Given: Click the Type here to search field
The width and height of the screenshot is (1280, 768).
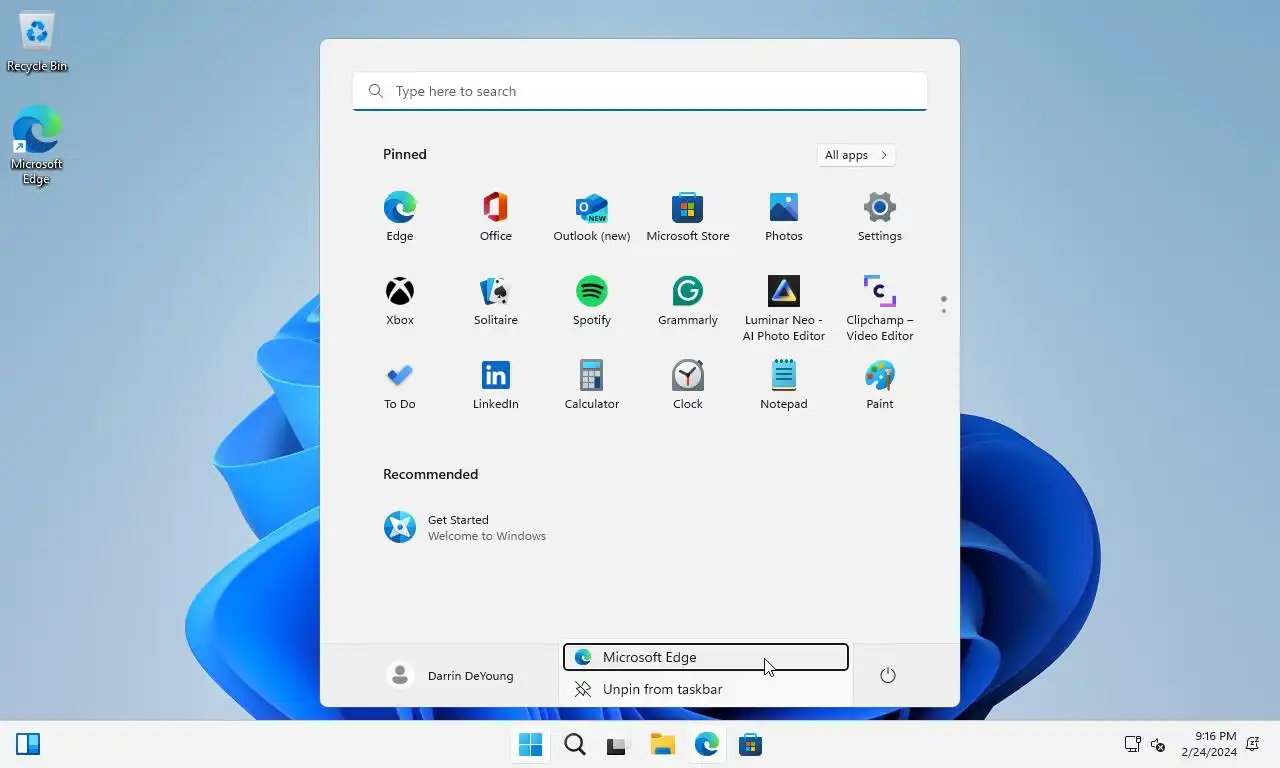Looking at the screenshot, I should [x=640, y=91].
